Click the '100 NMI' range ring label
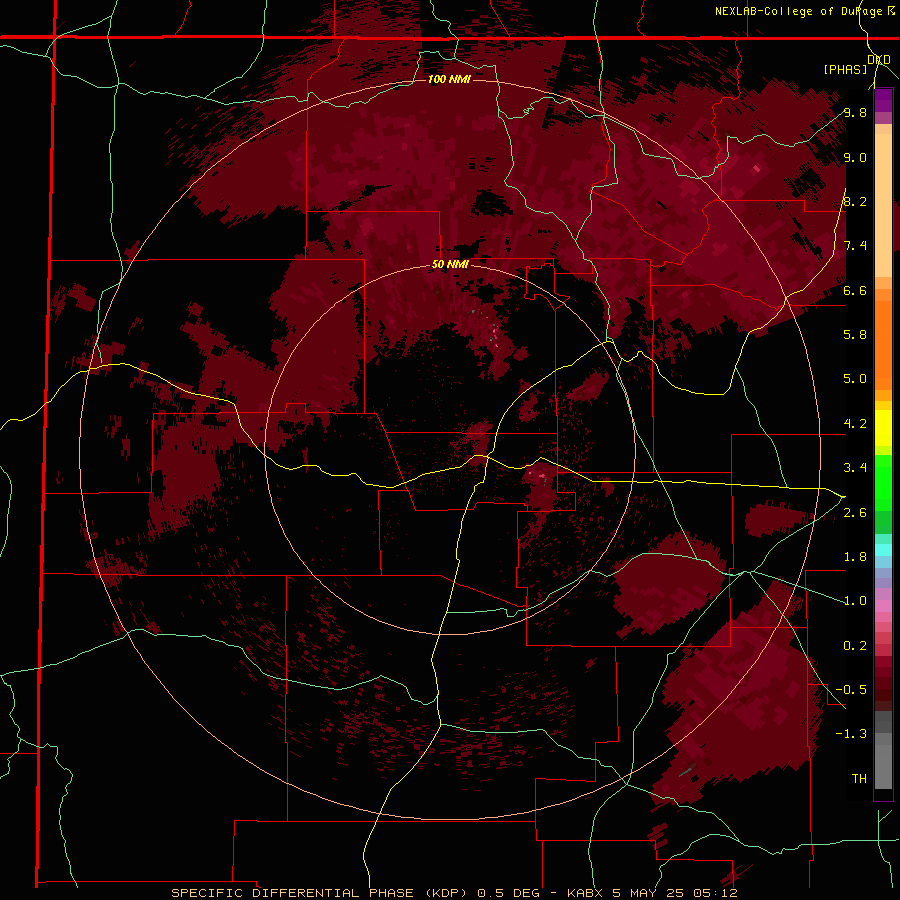This screenshot has width=900, height=900. [449, 79]
